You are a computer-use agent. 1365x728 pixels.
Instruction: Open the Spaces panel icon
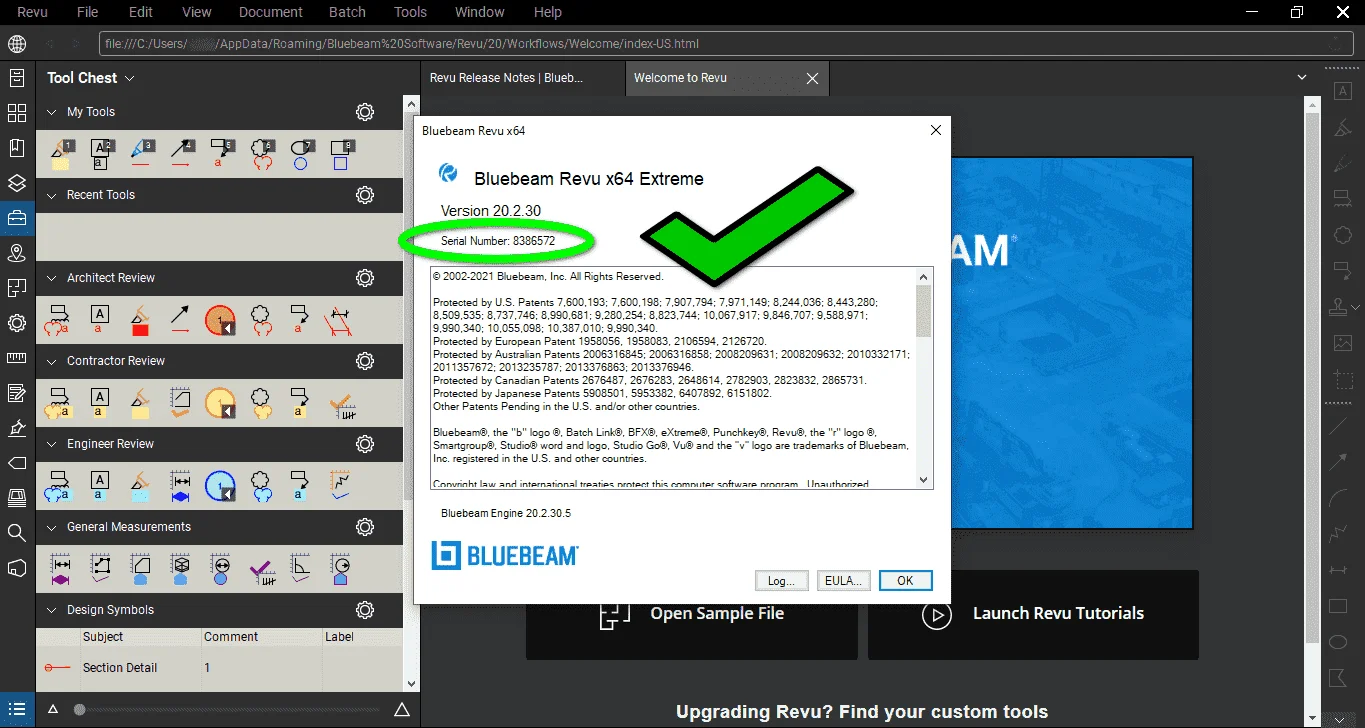(x=16, y=288)
